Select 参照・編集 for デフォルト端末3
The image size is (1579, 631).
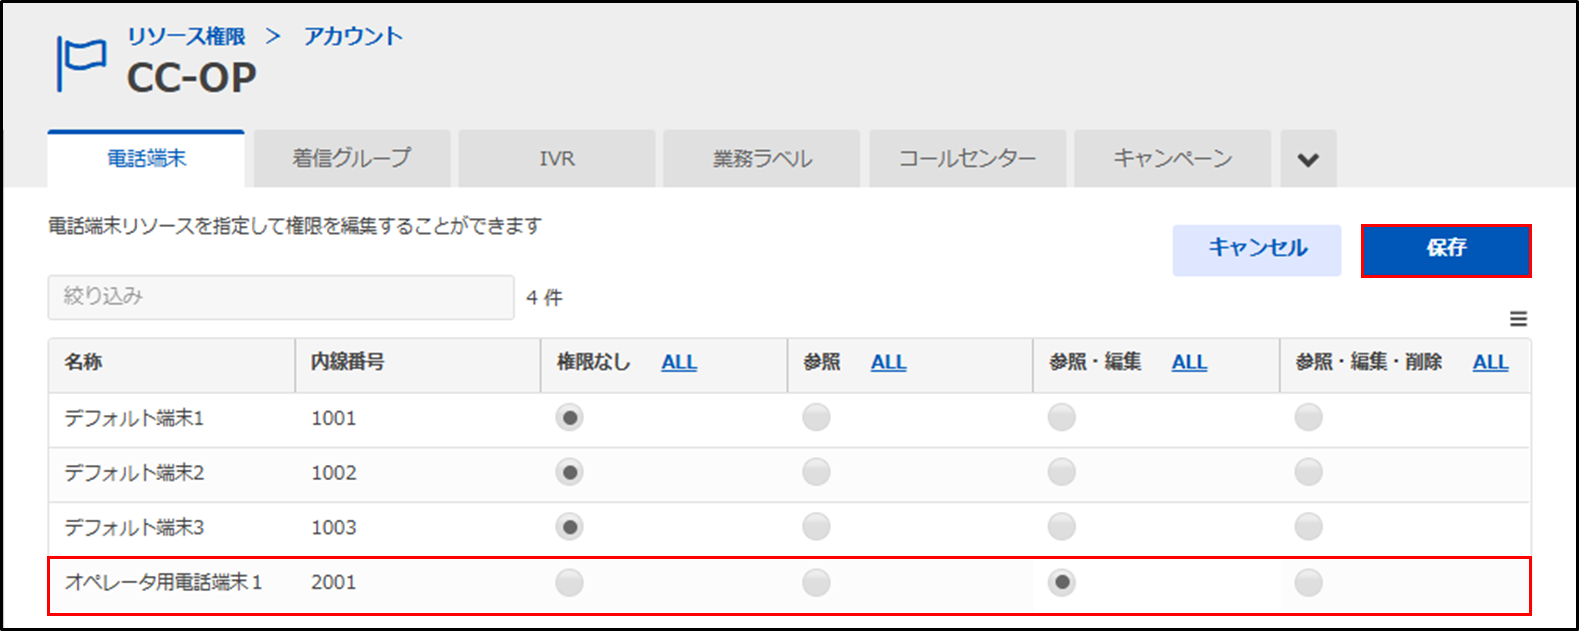pos(1062,527)
